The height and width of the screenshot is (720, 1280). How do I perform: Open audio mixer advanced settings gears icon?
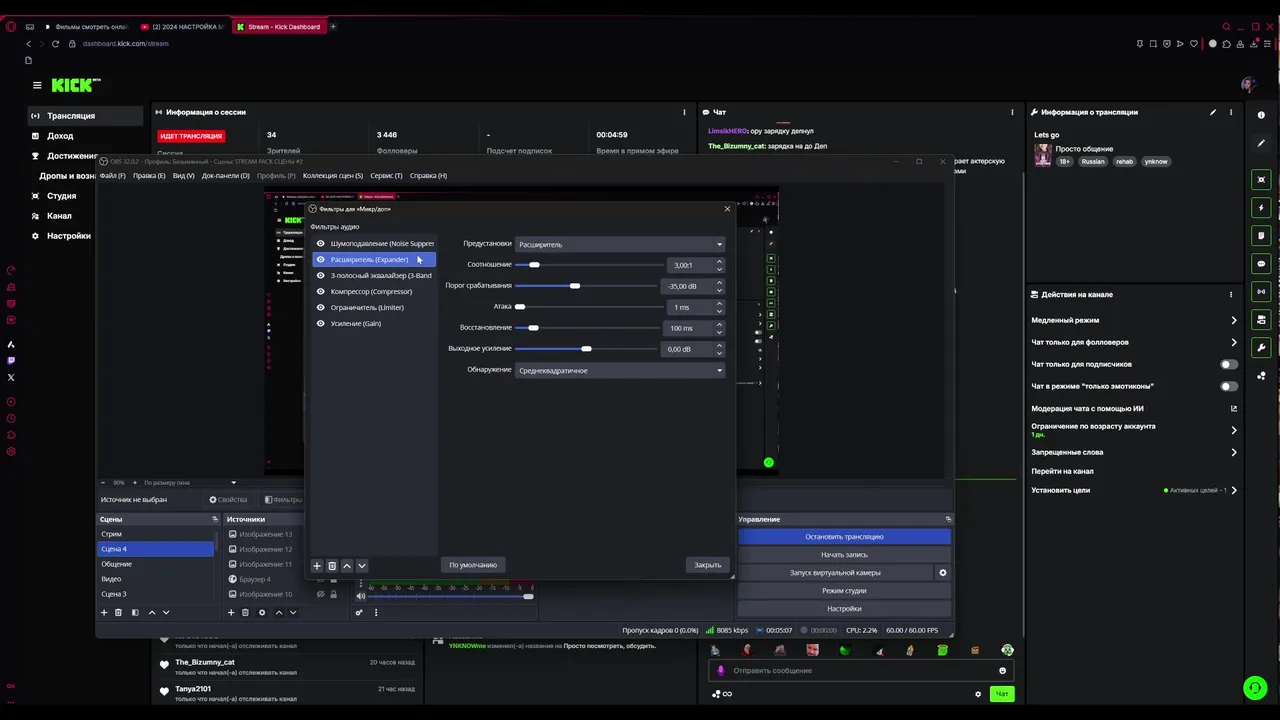click(x=359, y=612)
